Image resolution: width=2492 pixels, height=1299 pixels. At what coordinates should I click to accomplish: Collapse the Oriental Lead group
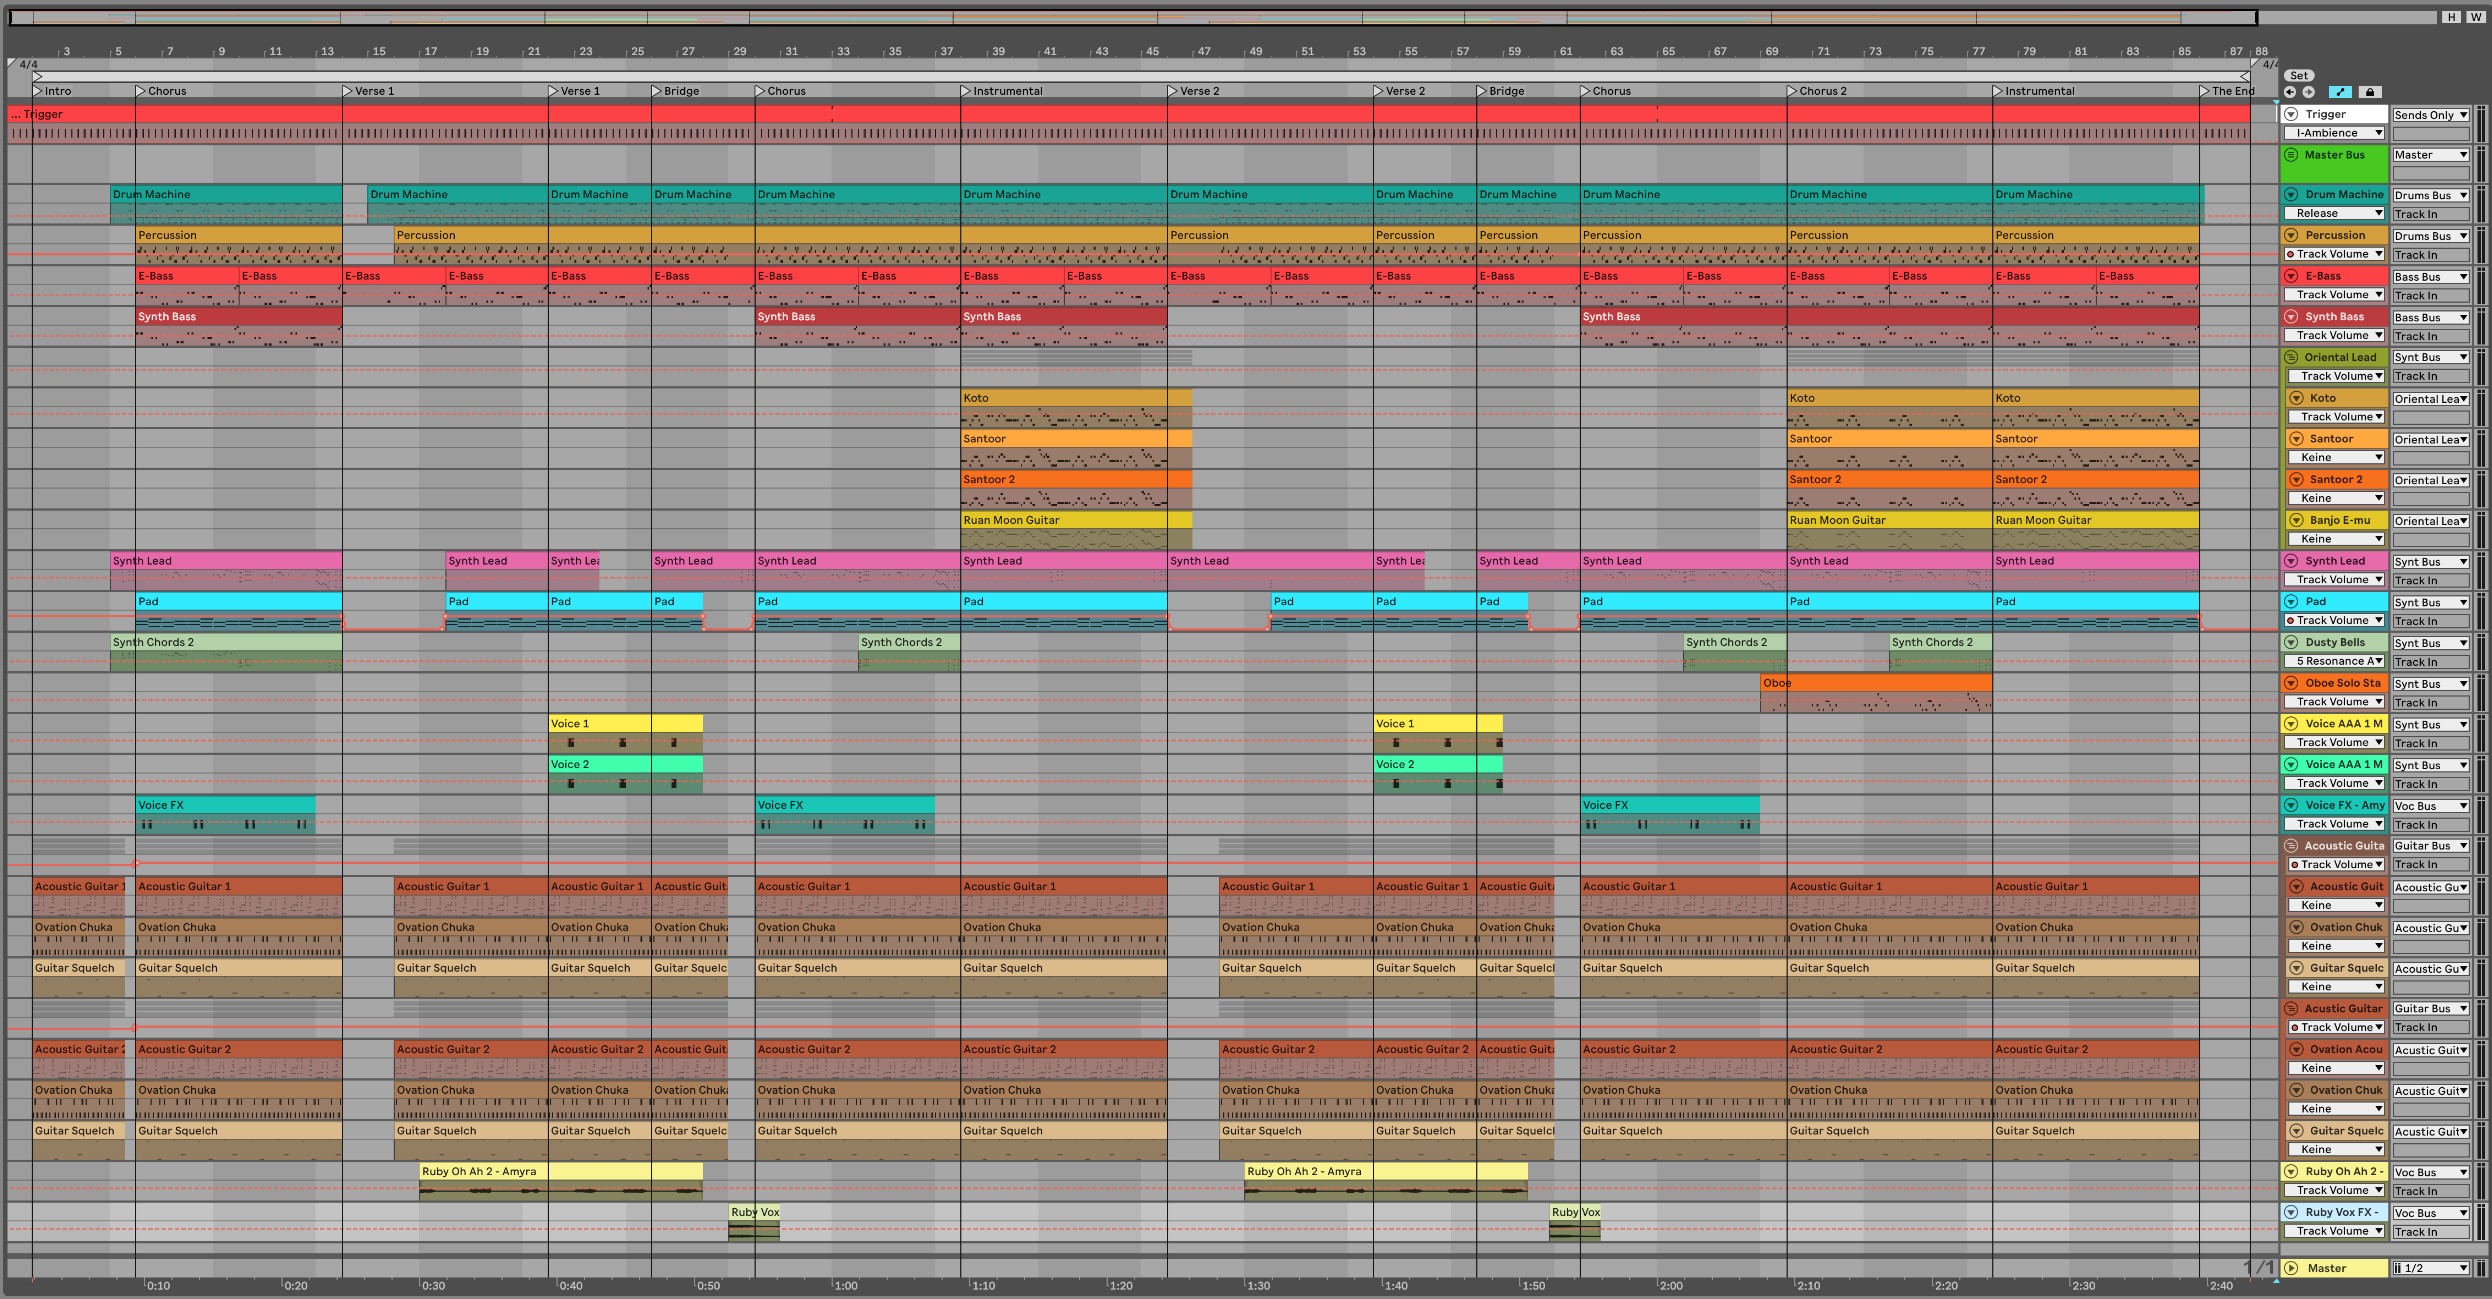click(2291, 357)
